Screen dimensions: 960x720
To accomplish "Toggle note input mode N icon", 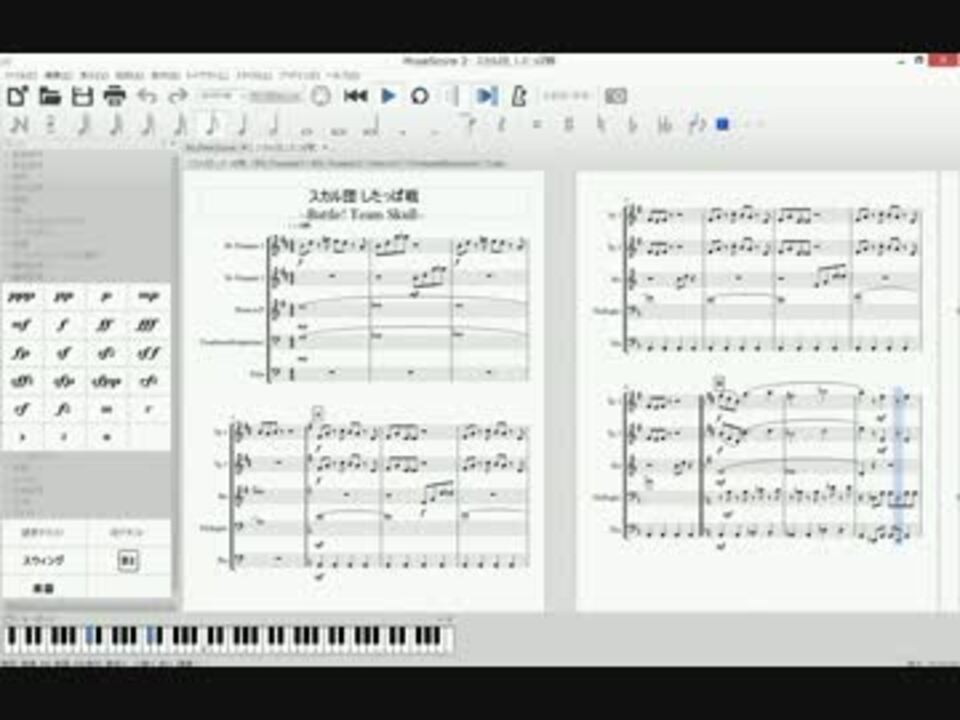I will (19, 125).
